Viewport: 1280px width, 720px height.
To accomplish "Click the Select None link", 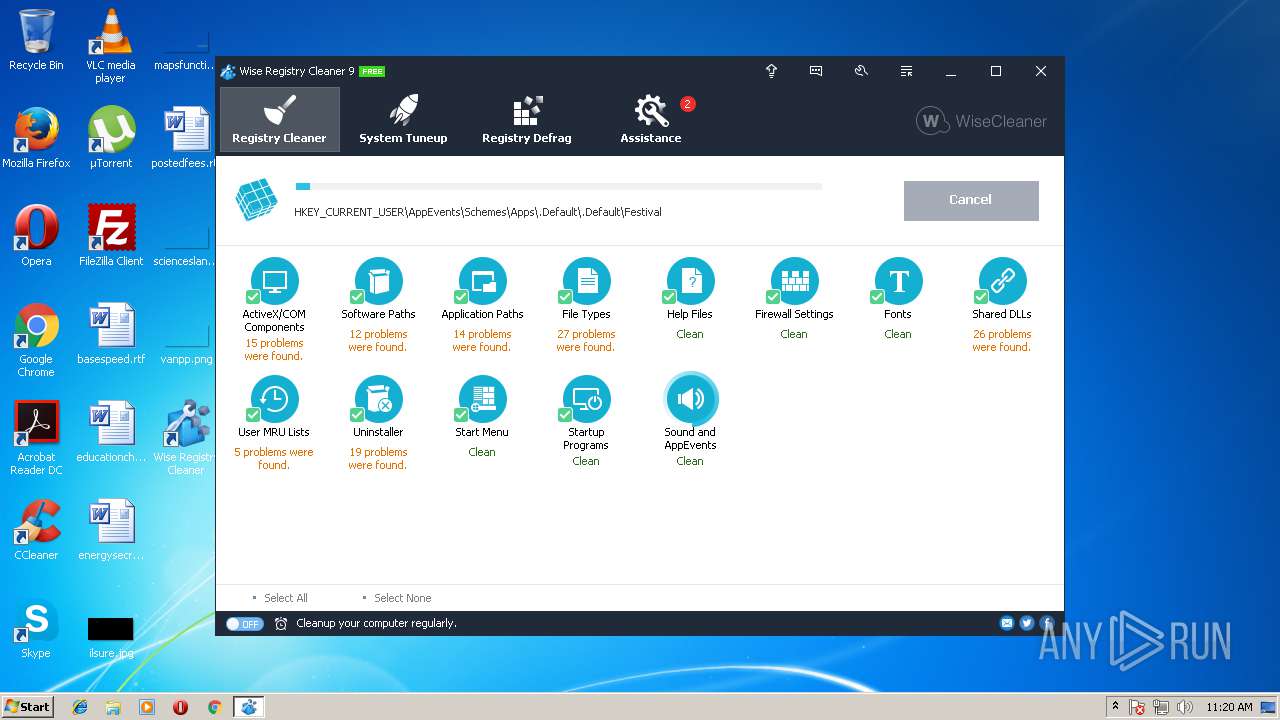I will [402, 598].
